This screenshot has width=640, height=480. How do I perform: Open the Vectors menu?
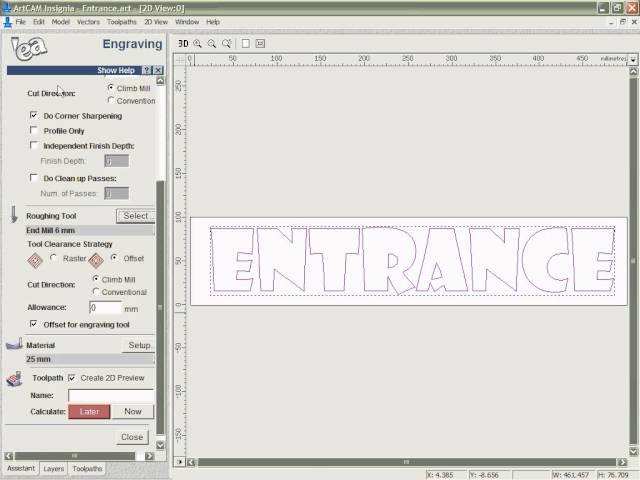[x=88, y=22]
